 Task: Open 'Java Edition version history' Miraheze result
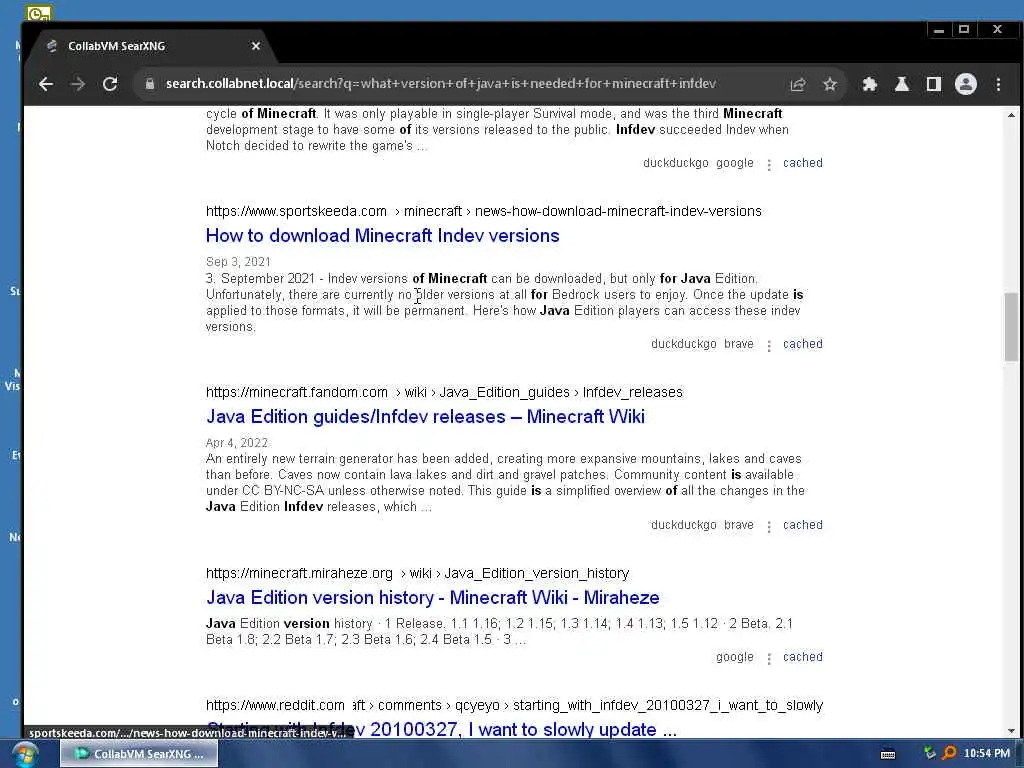tap(432, 597)
